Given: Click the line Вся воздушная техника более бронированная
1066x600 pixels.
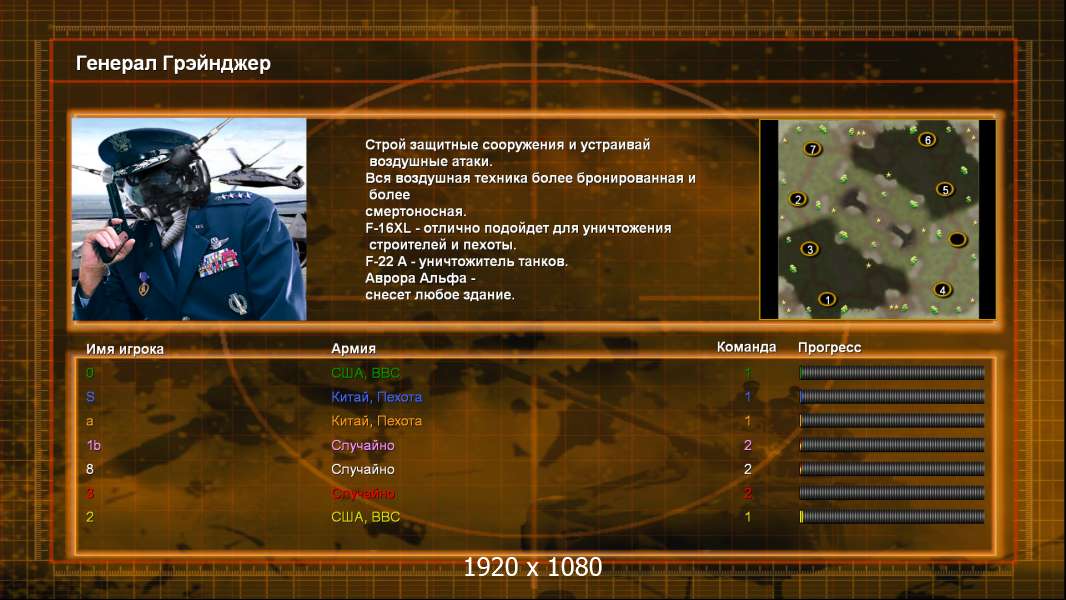Looking at the screenshot, I should pyautogui.click(x=530, y=178).
